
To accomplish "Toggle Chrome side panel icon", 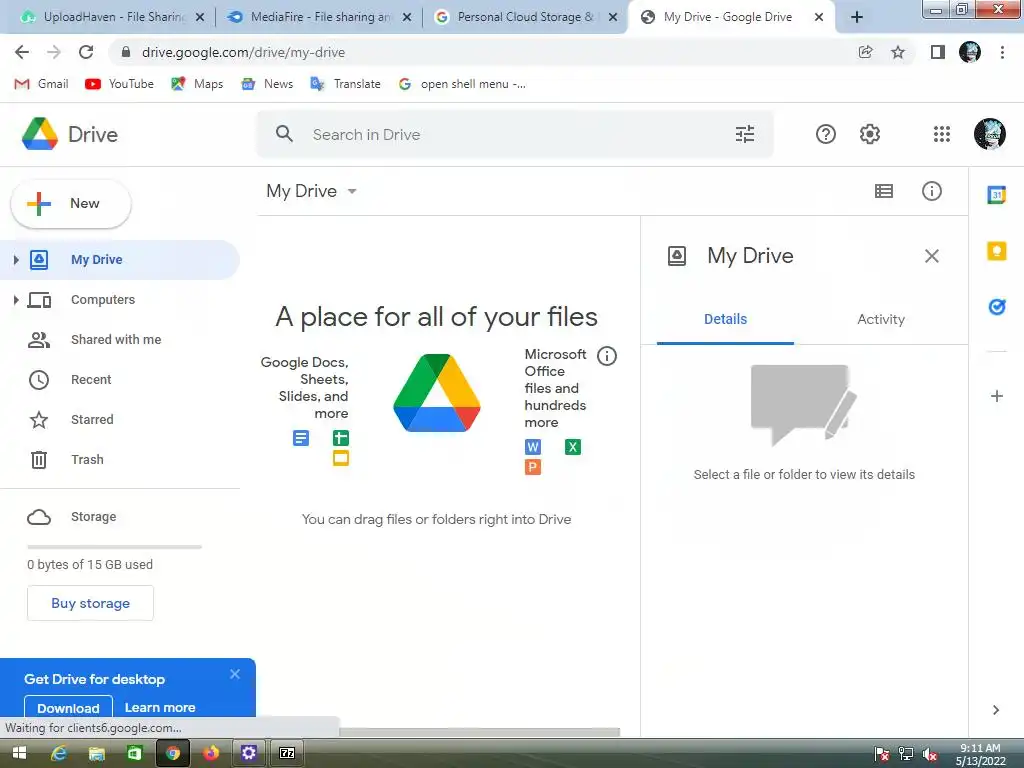I will click(938, 52).
